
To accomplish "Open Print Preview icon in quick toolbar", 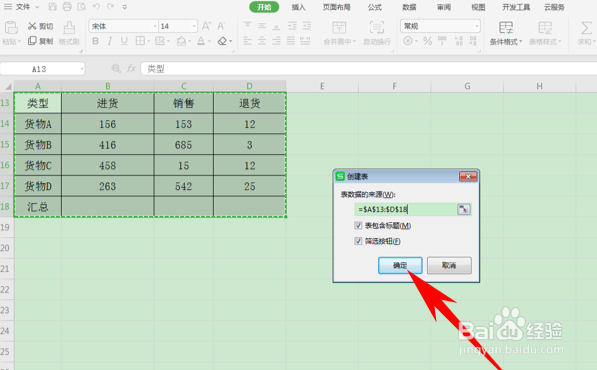I will tap(81, 7).
